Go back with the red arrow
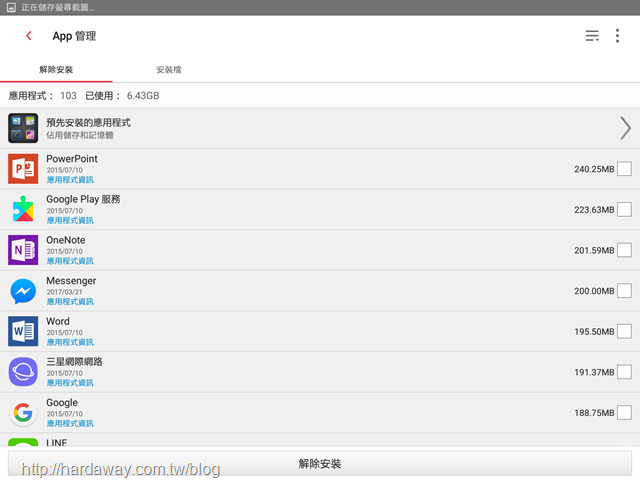Viewport: 640px width, 480px height. pyautogui.click(x=29, y=36)
